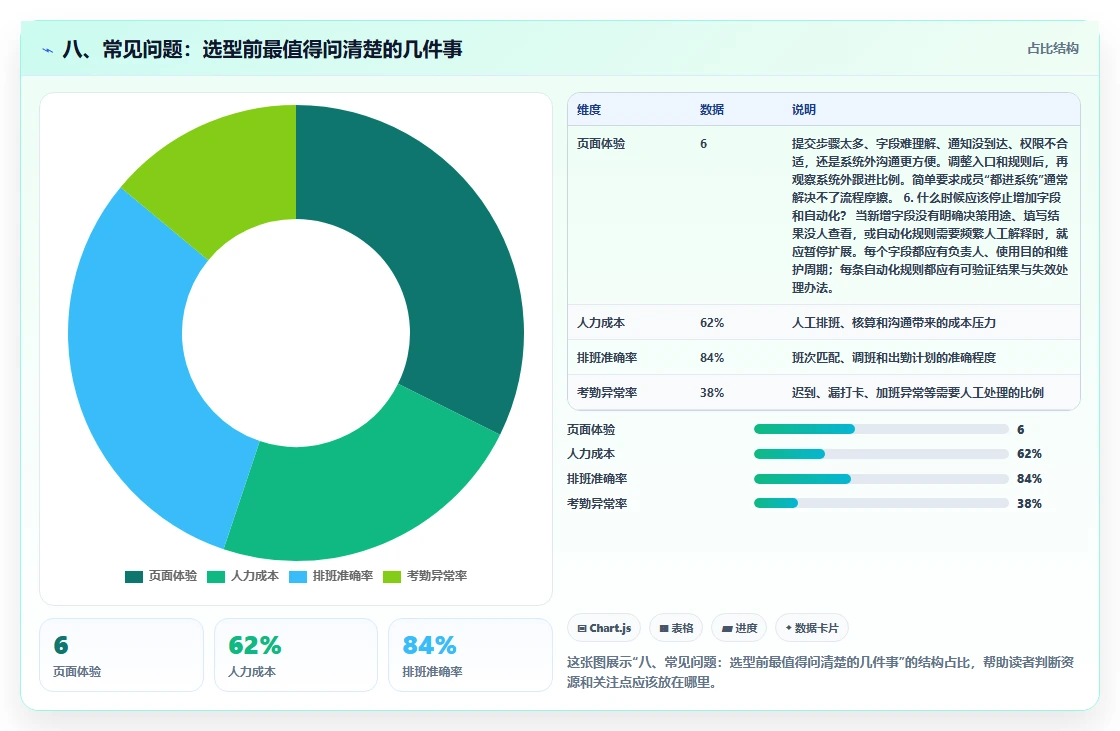Viewport: 1120px width, 731px height.
Task: Click the 考勤异常率 progress row label
Action: click(597, 504)
